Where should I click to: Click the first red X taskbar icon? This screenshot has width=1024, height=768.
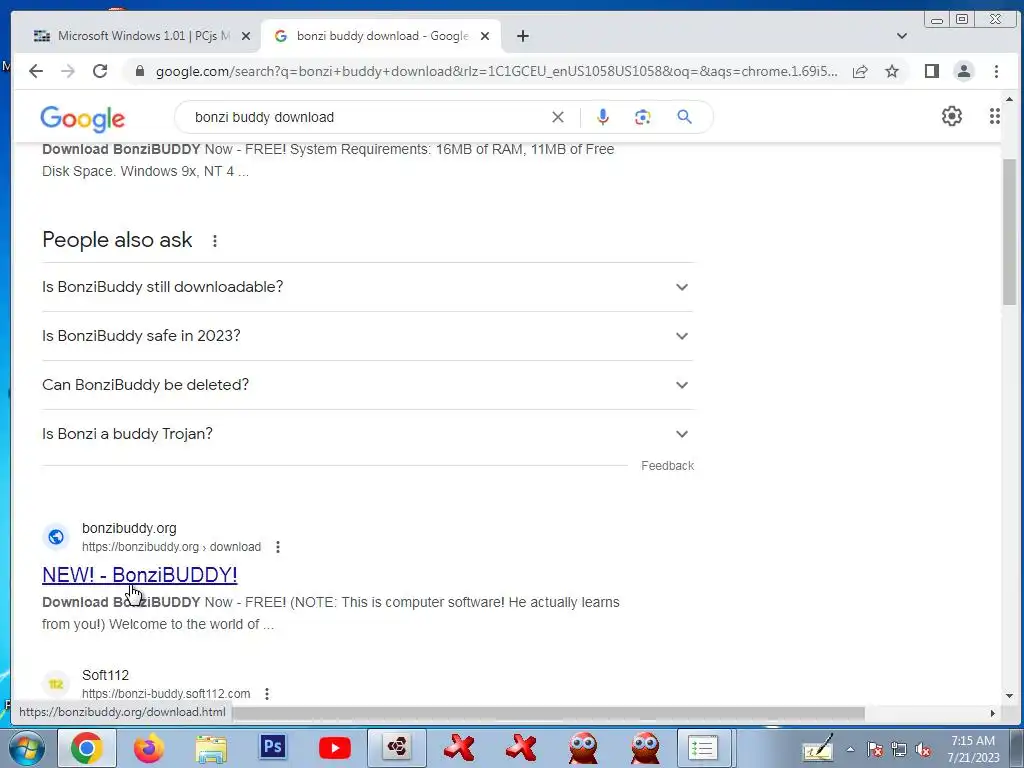tap(459, 748)
